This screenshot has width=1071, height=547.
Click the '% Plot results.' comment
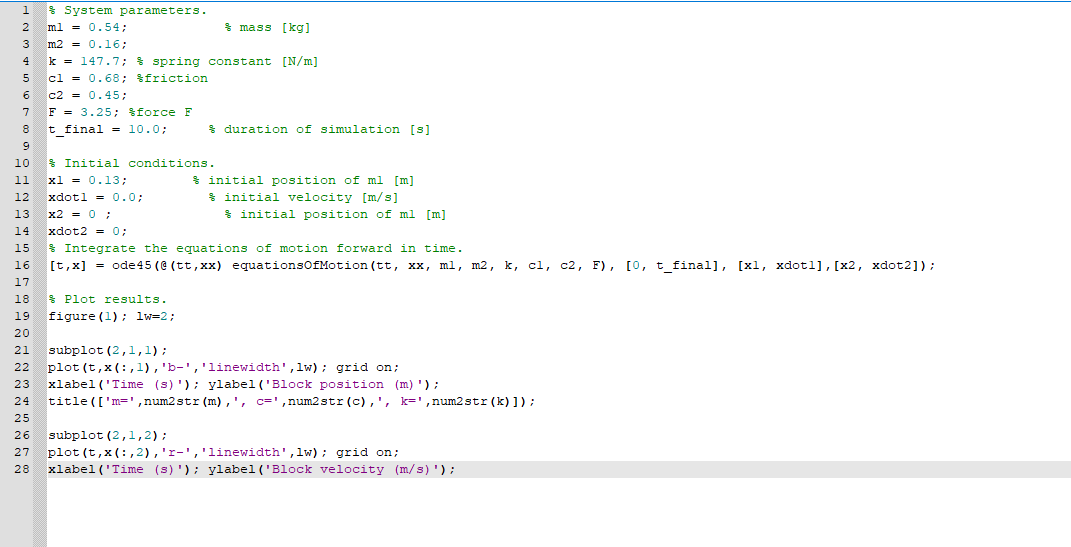(107, 299)
